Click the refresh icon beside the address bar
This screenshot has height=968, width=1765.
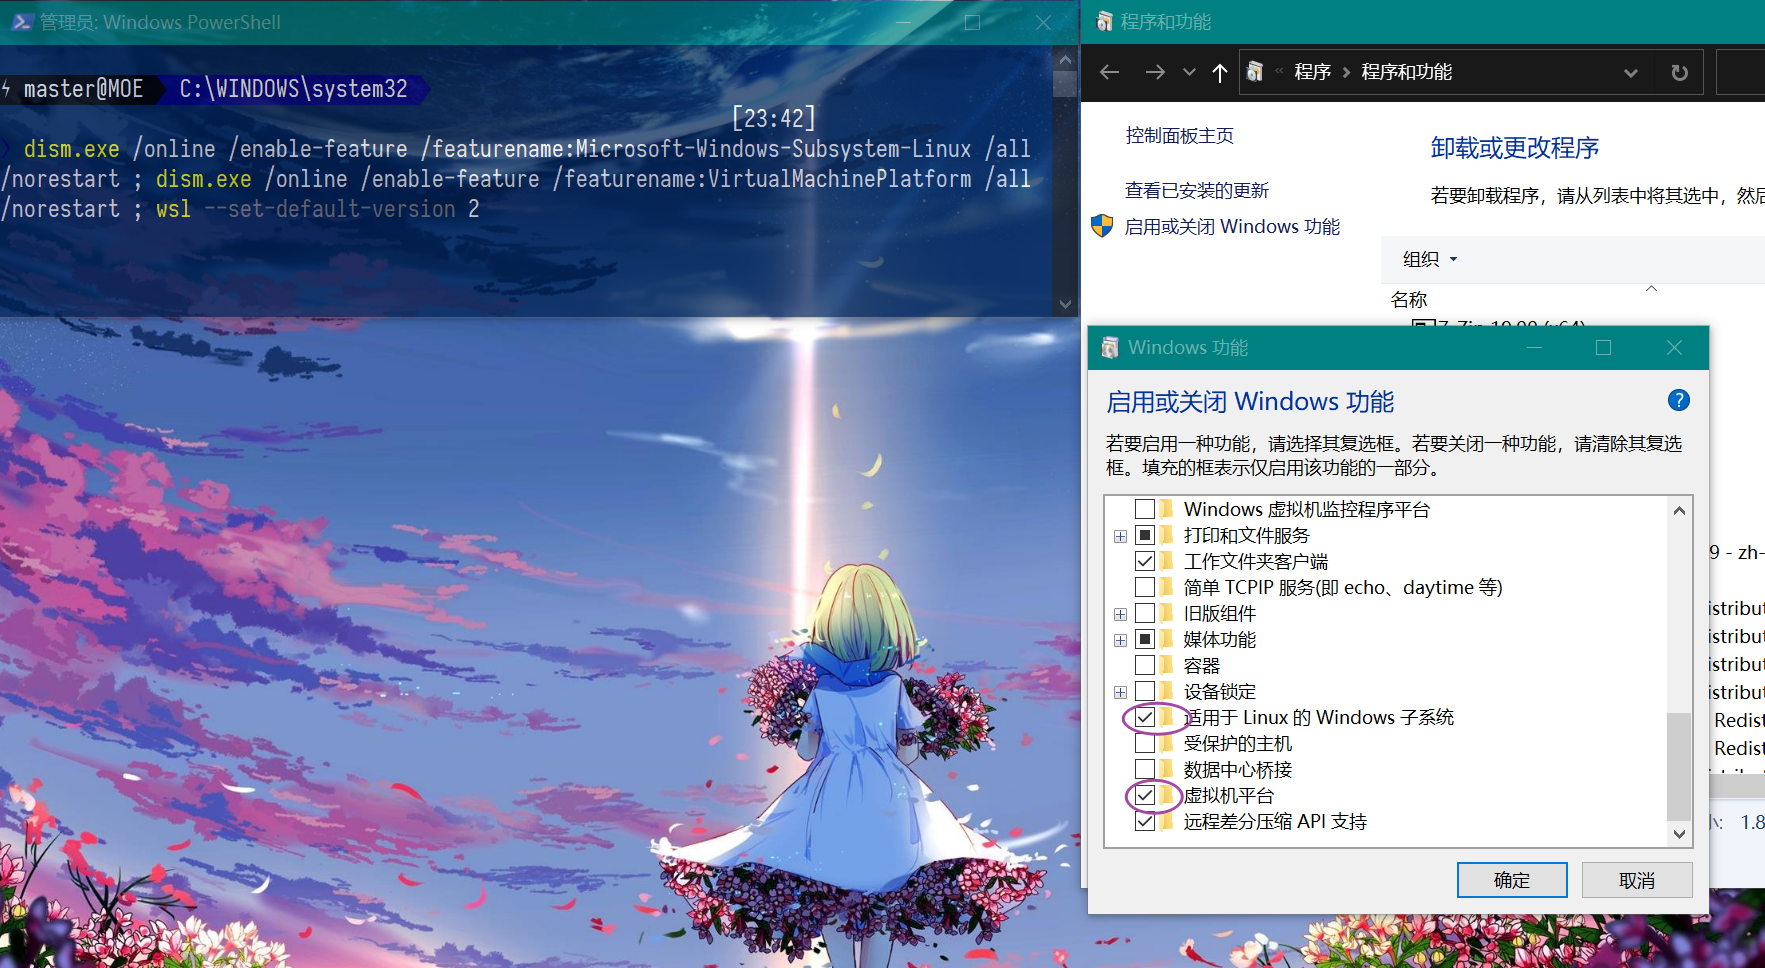1680,72
